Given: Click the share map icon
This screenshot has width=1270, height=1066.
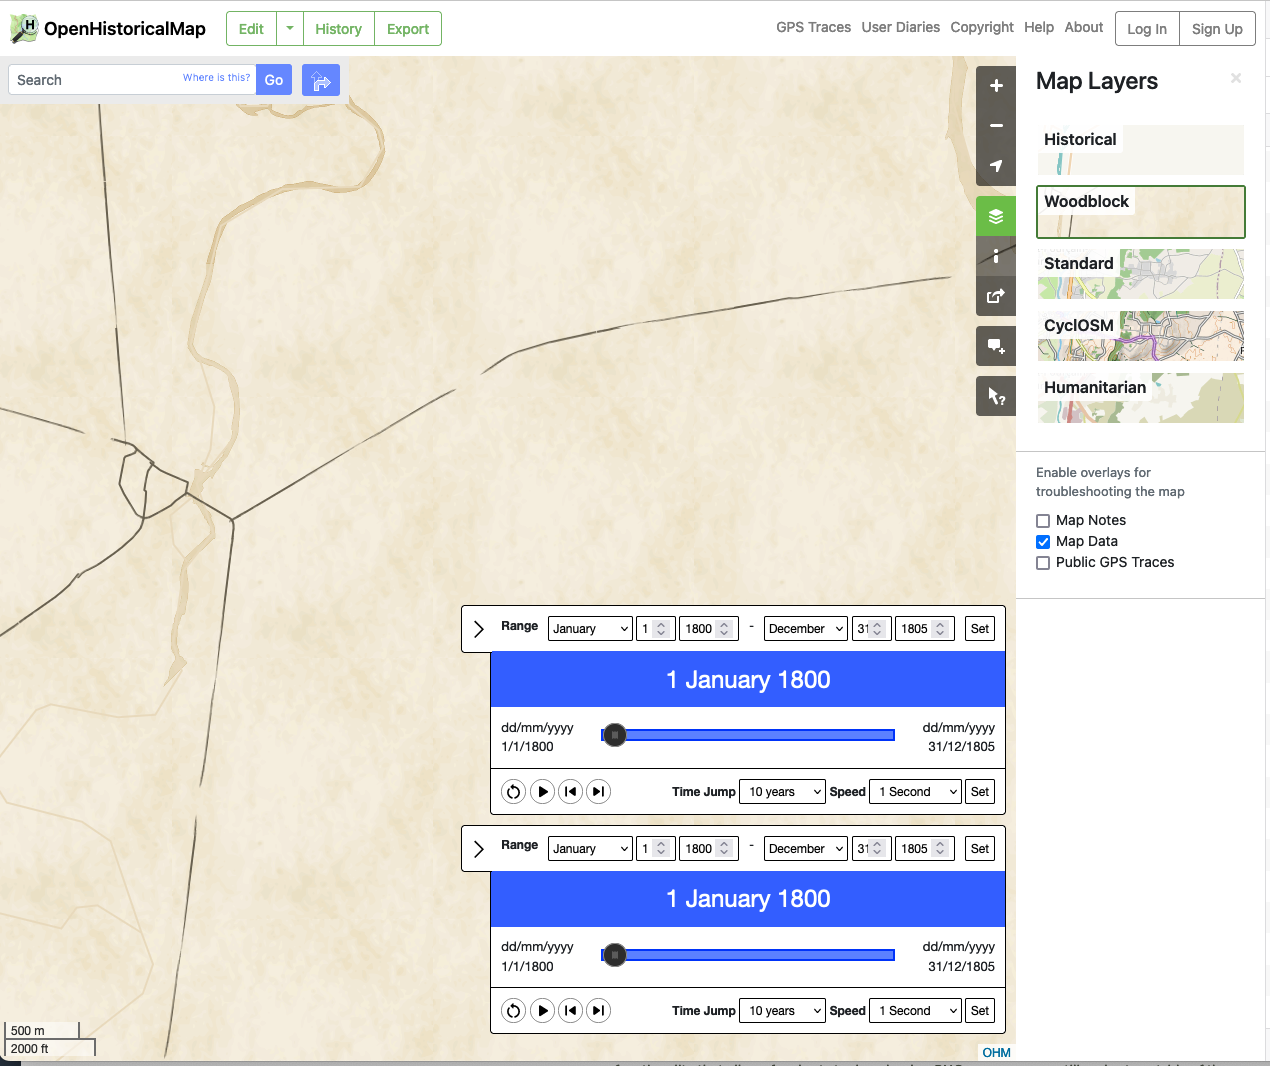Looking at the screenshot, I should (996, 295).
